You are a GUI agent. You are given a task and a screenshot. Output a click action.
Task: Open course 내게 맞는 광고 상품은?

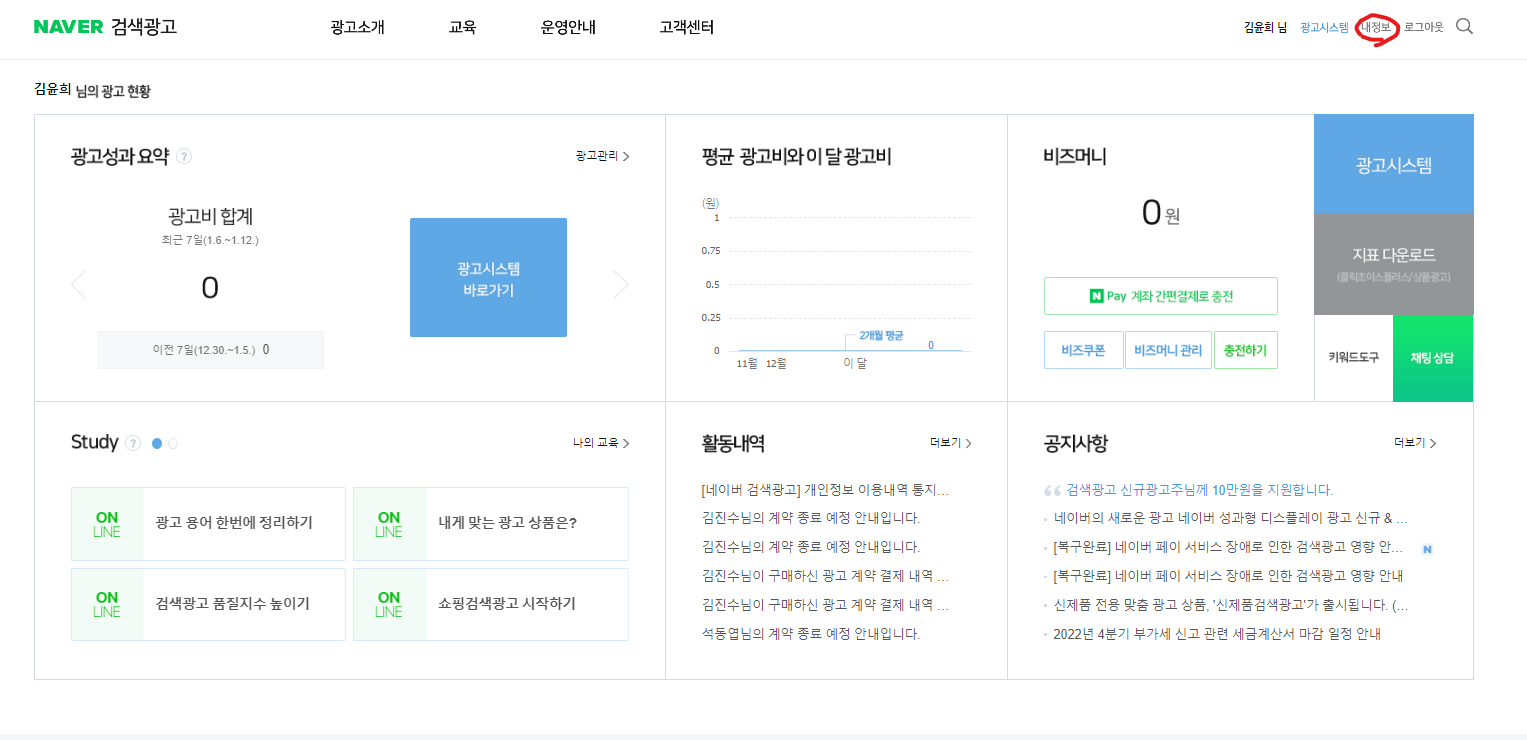pyautogui.click(x=491, y=524)
